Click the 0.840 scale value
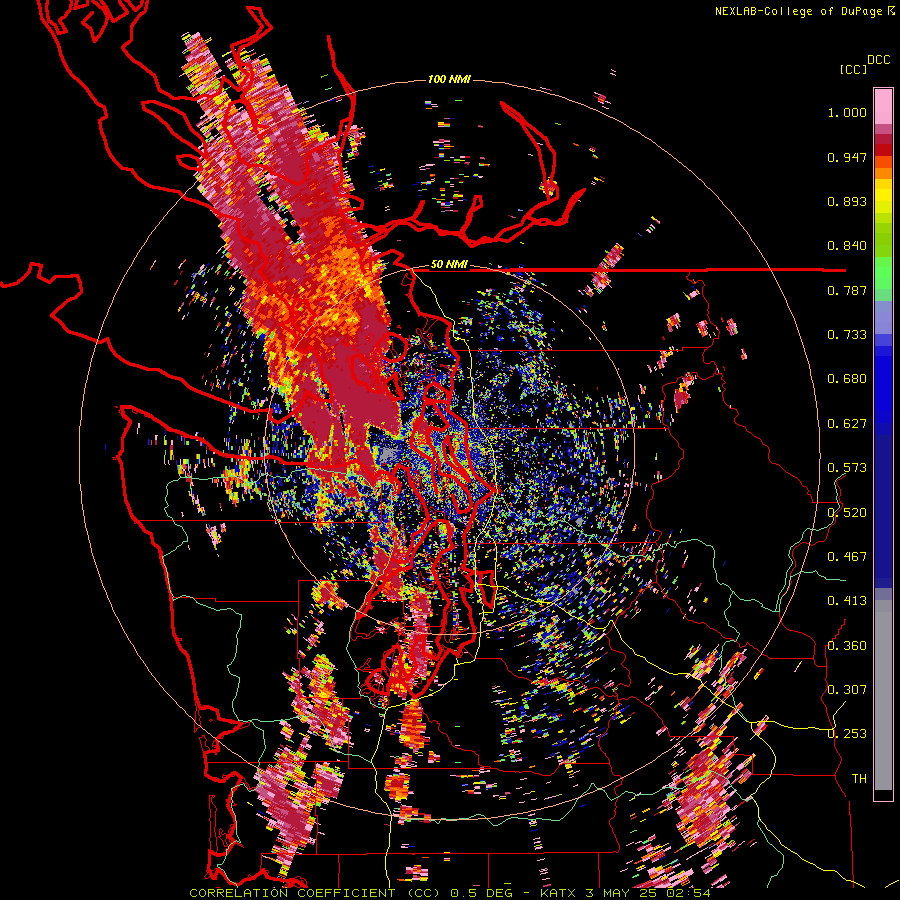The image size is (900, 900). click(847, 246)
